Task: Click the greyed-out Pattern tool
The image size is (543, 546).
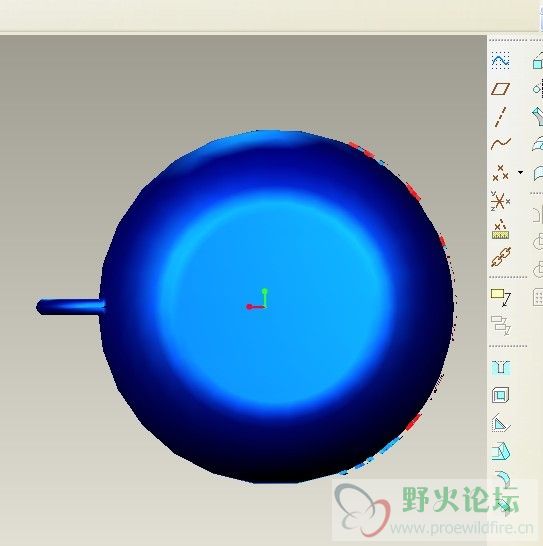Action: tap(538, 297)
